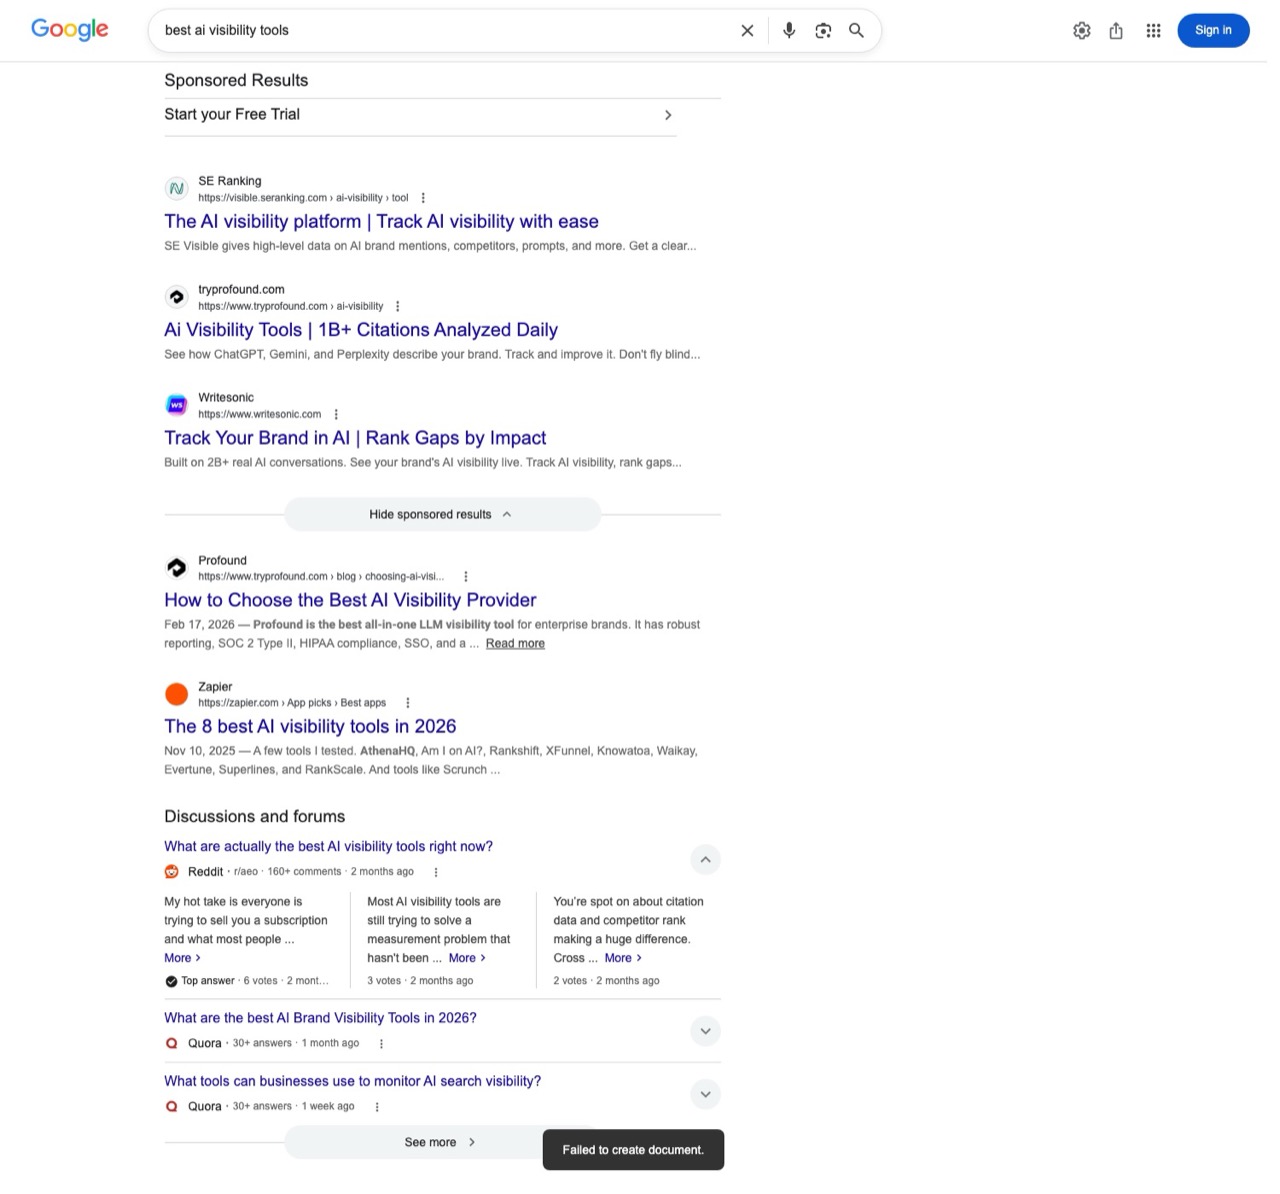
Task: Open three-dot menu for SE Ranking result
Action: click(x=423, y=198)
